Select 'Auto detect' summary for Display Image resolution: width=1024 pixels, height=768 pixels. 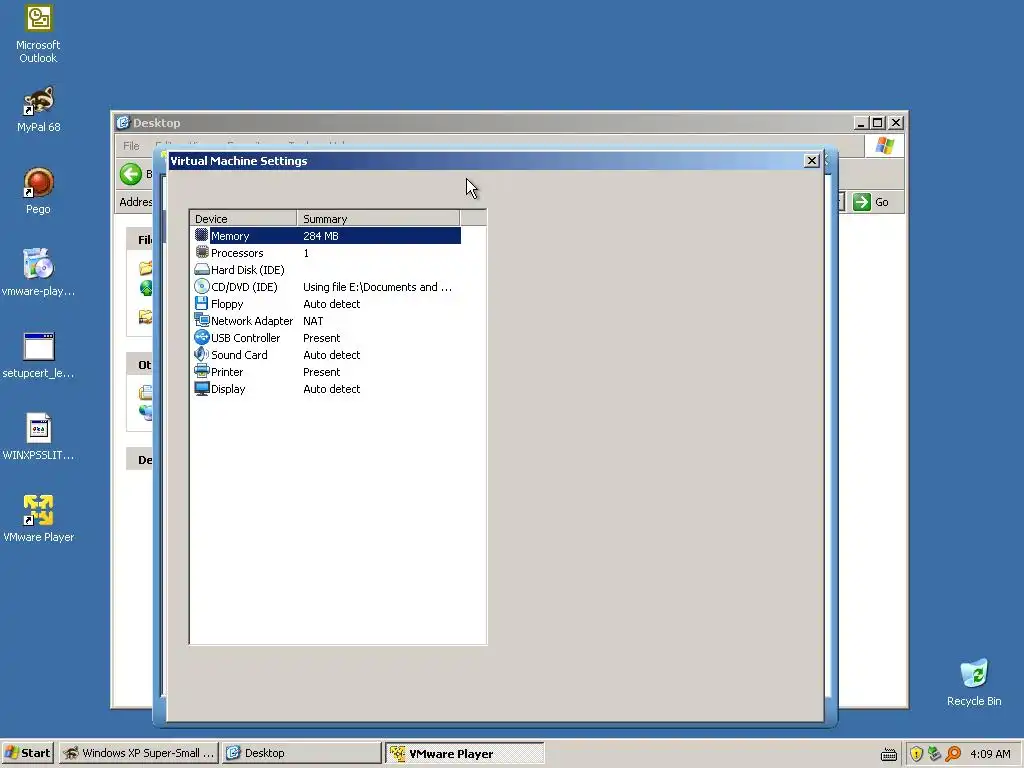331,389
